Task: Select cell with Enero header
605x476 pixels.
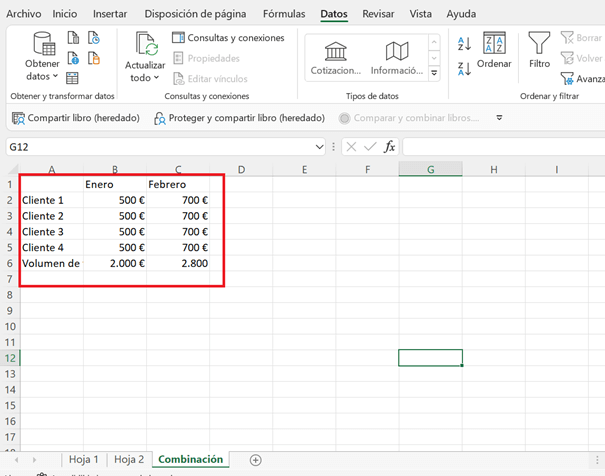Action: [115, 184]
